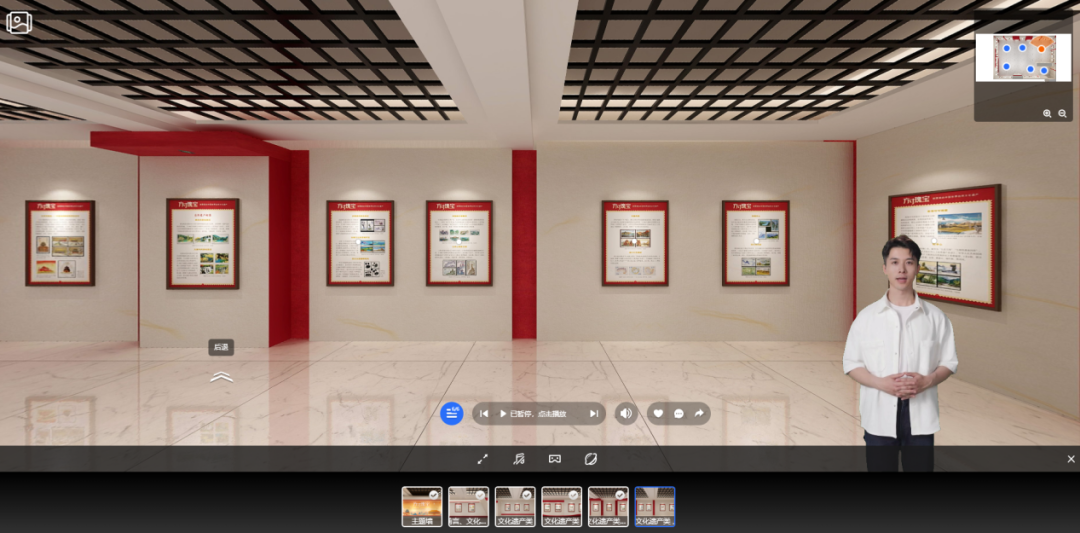Zoom out on the minimap
The width and height of the screenshot is (1080, 533).
pos(1062,114)
